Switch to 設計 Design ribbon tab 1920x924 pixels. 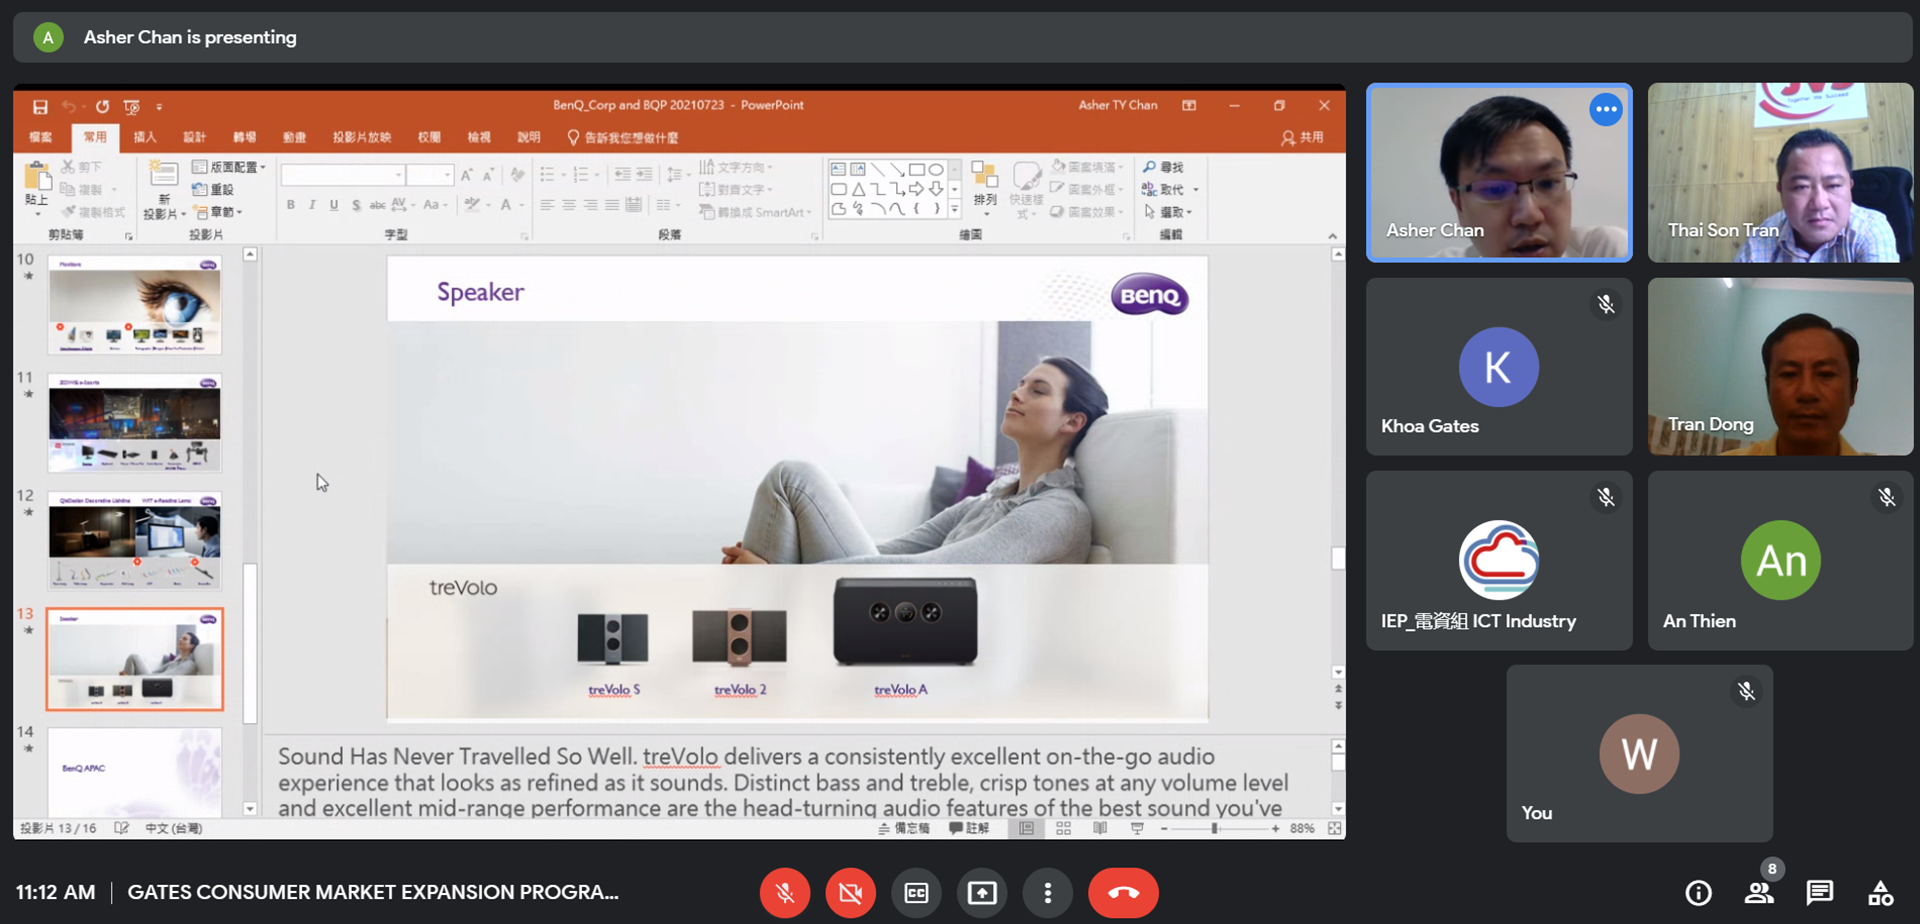pos(195,137)
